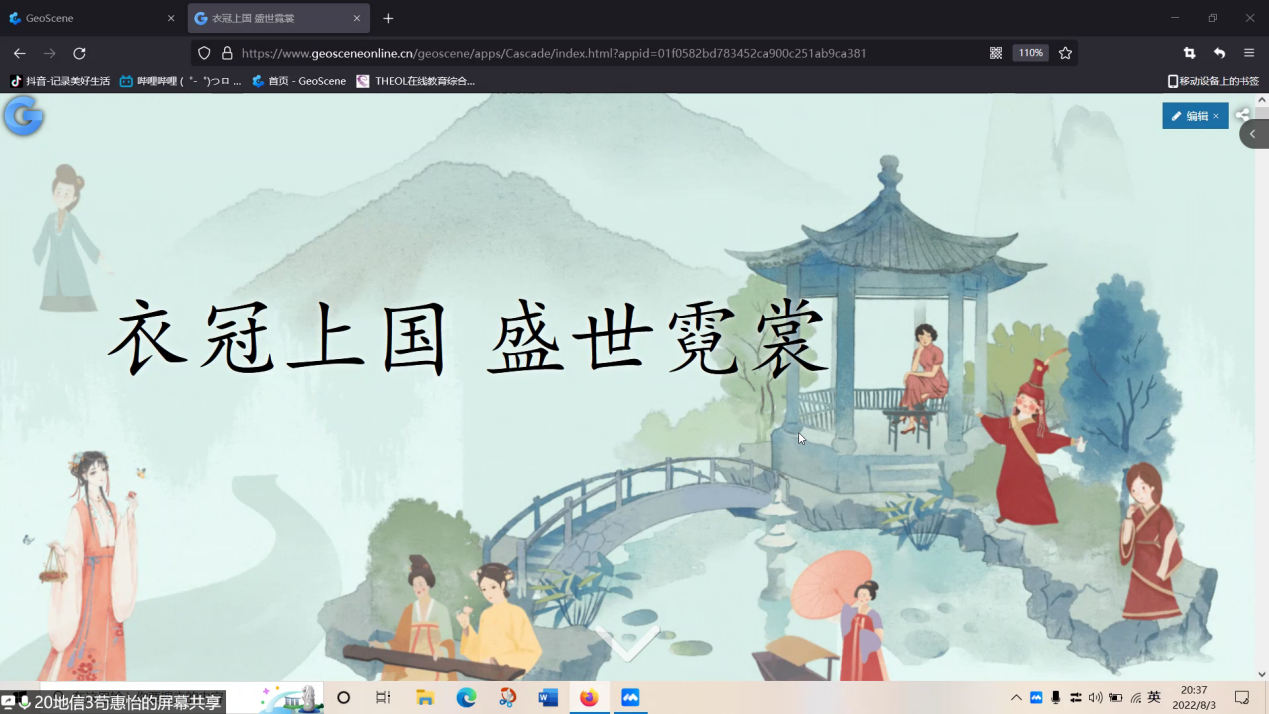Click the GeoScene logo in the story corner
The width and height of the screenshot is (1269, 714).
(24, 116)
